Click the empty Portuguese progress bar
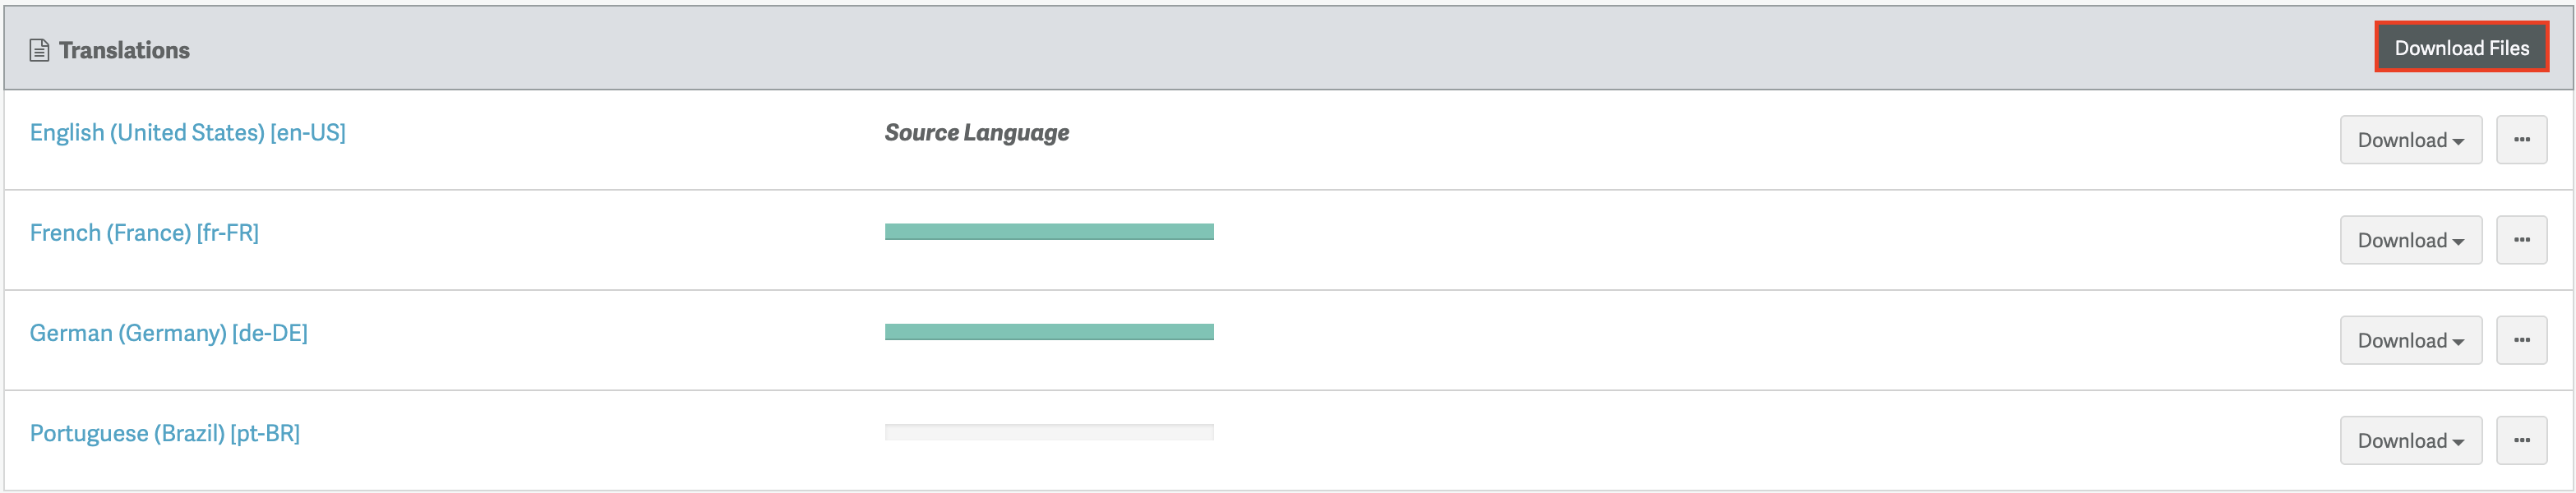The image size is (2576, 493). click(1049, 432)
